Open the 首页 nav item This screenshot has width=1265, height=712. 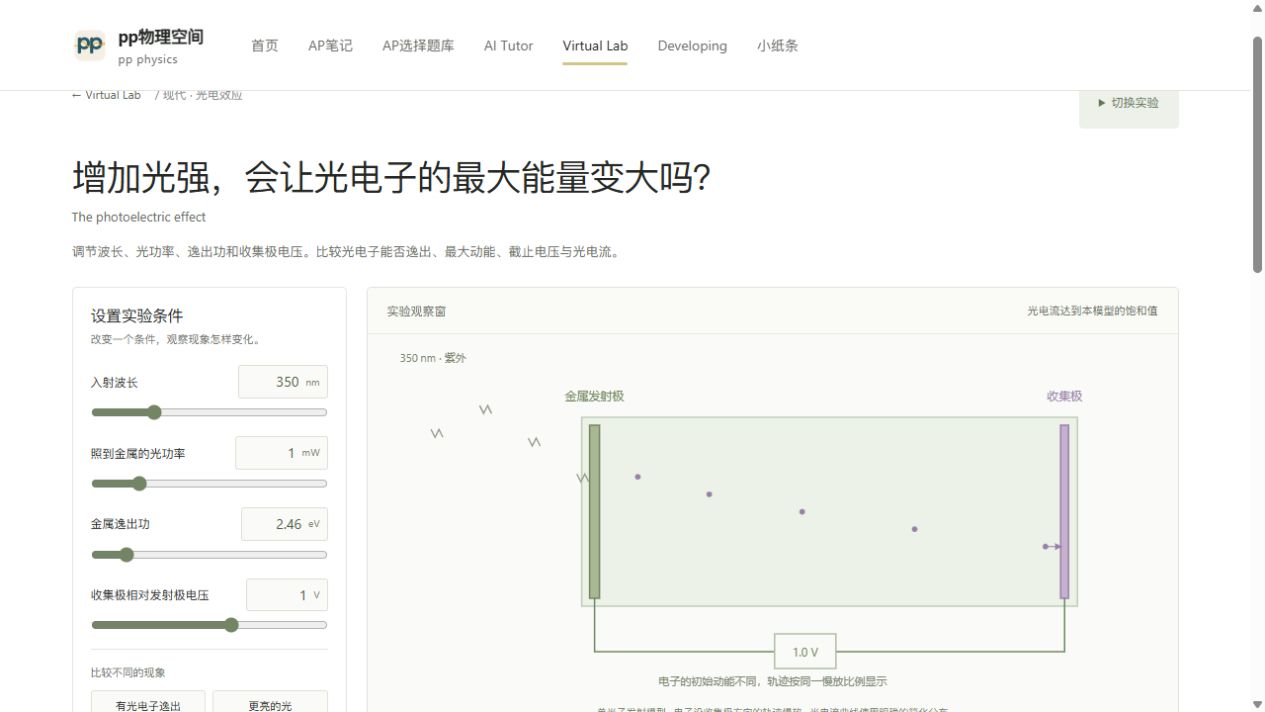[265, 46]
